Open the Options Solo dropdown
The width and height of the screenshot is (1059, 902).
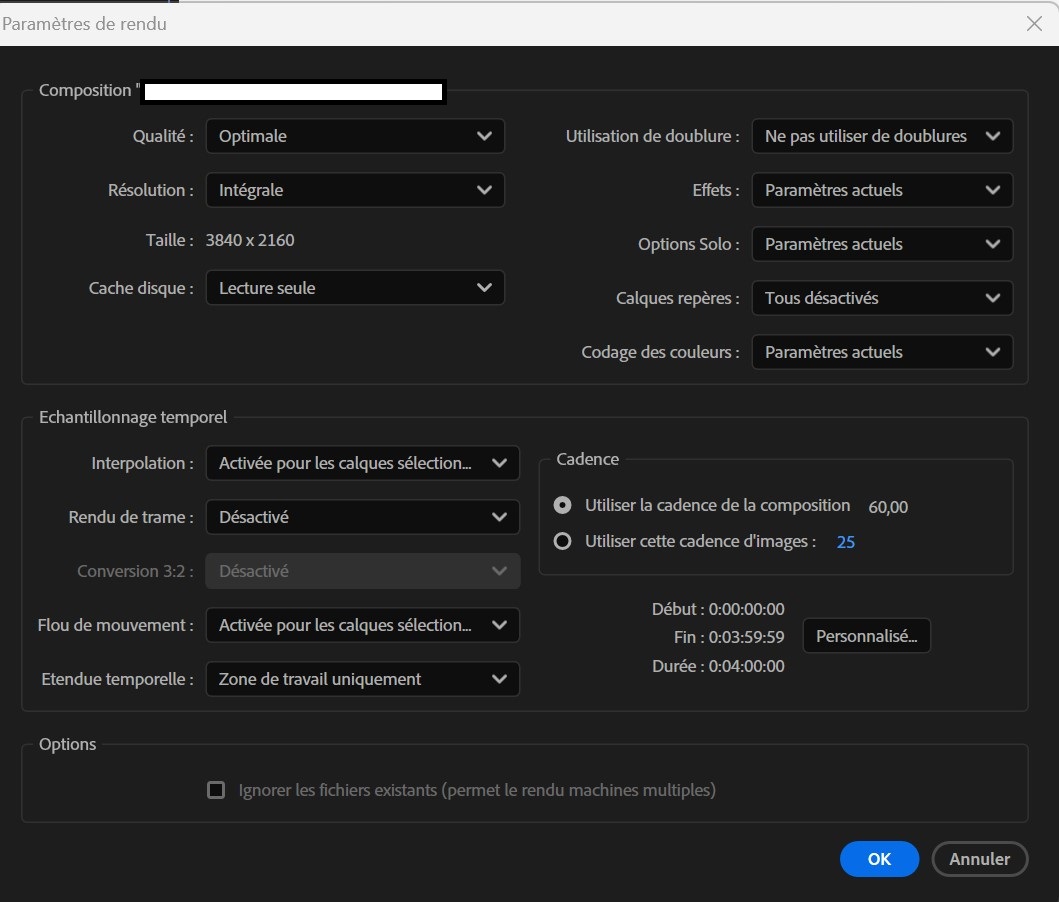coord(881,244)
